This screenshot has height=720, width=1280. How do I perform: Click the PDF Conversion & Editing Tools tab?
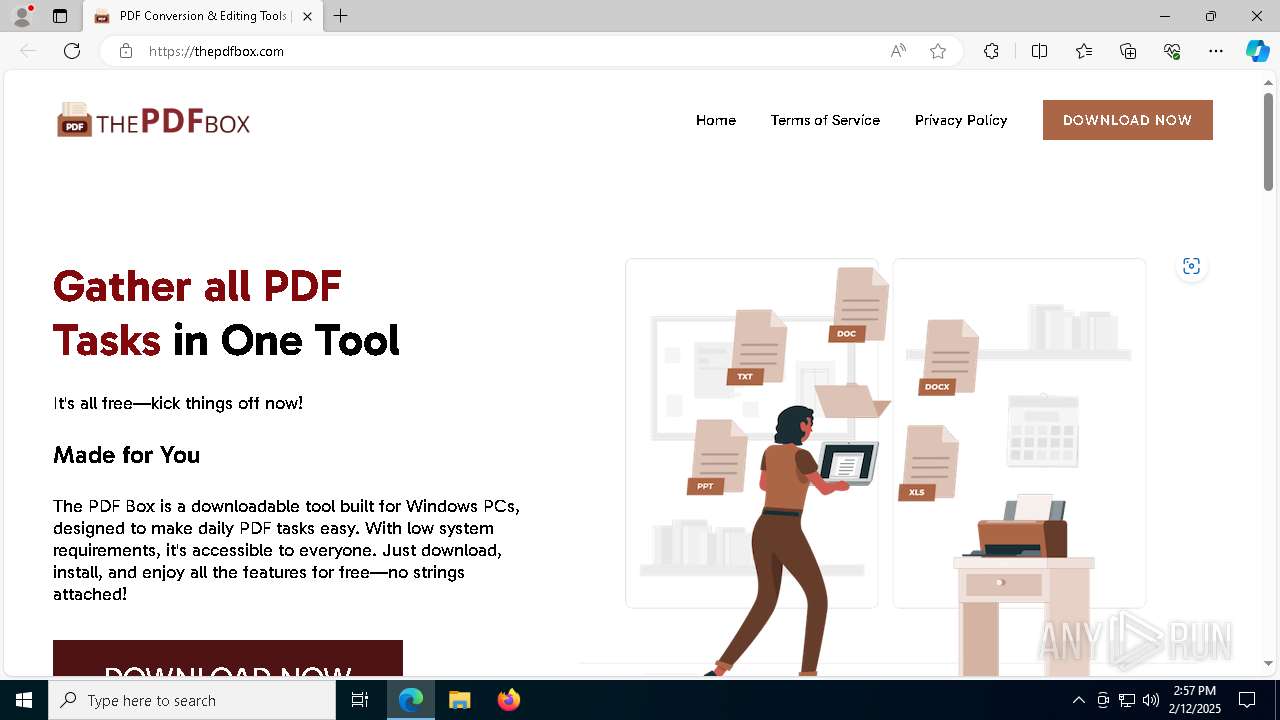[x=203, y=16]
